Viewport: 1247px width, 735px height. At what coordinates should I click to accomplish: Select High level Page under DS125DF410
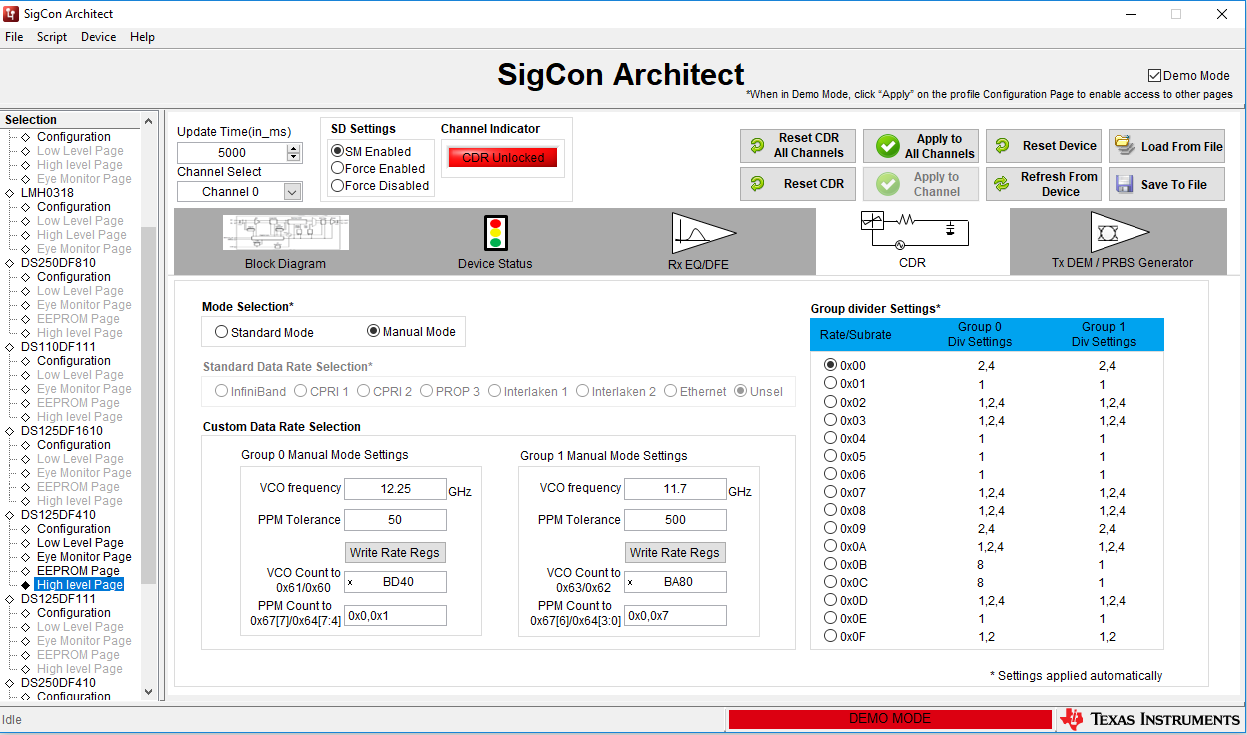point(79,585)
